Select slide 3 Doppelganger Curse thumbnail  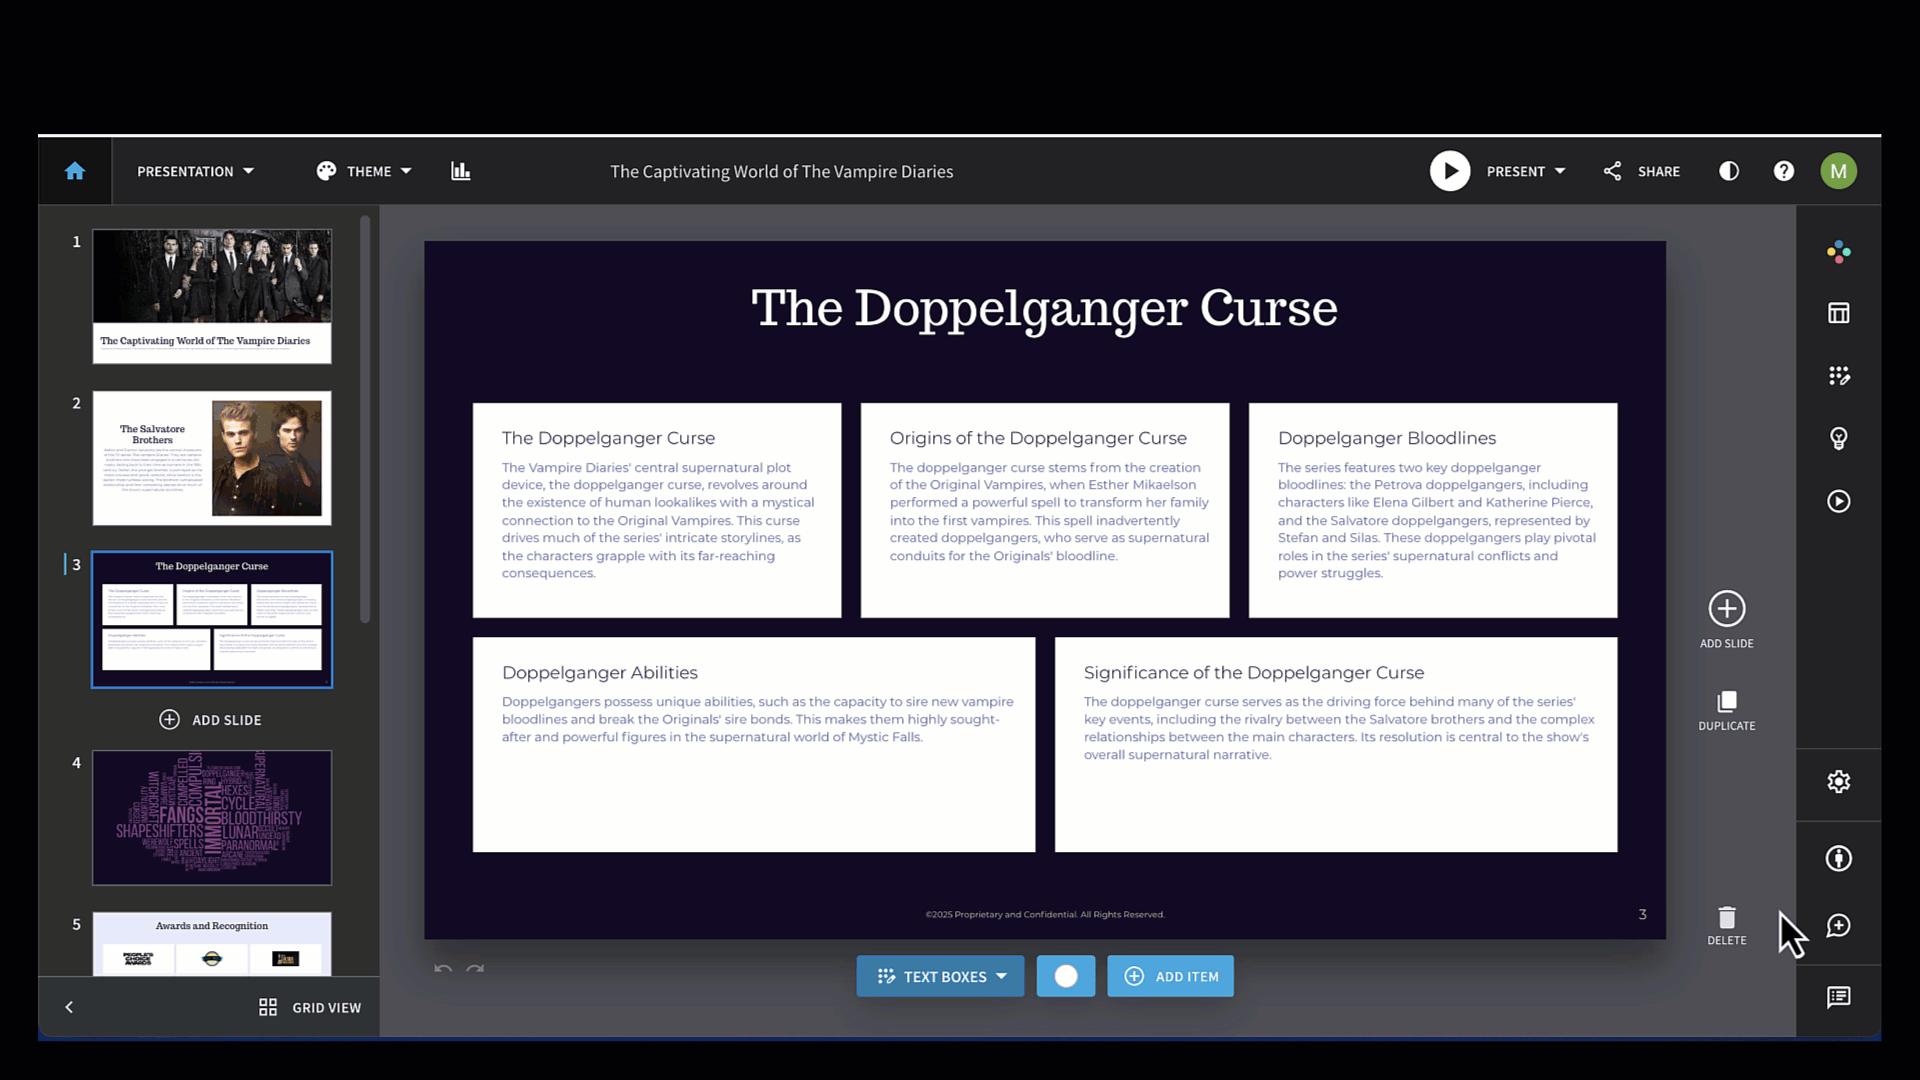coord(212,619)
